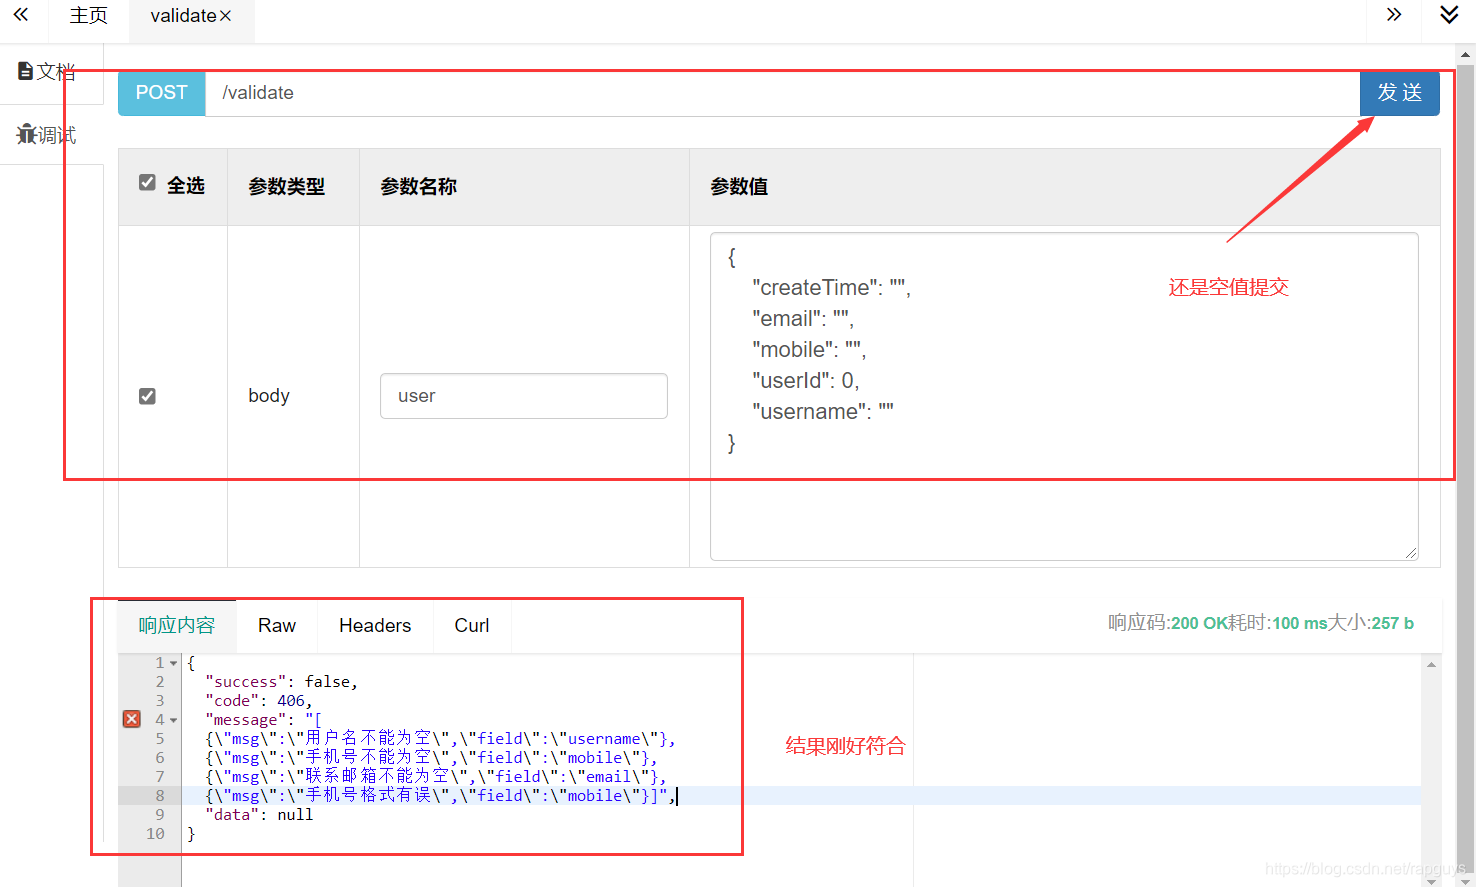Click the "data": null line
Screen dimensions: 1476x887
click(x=259, y=815)
